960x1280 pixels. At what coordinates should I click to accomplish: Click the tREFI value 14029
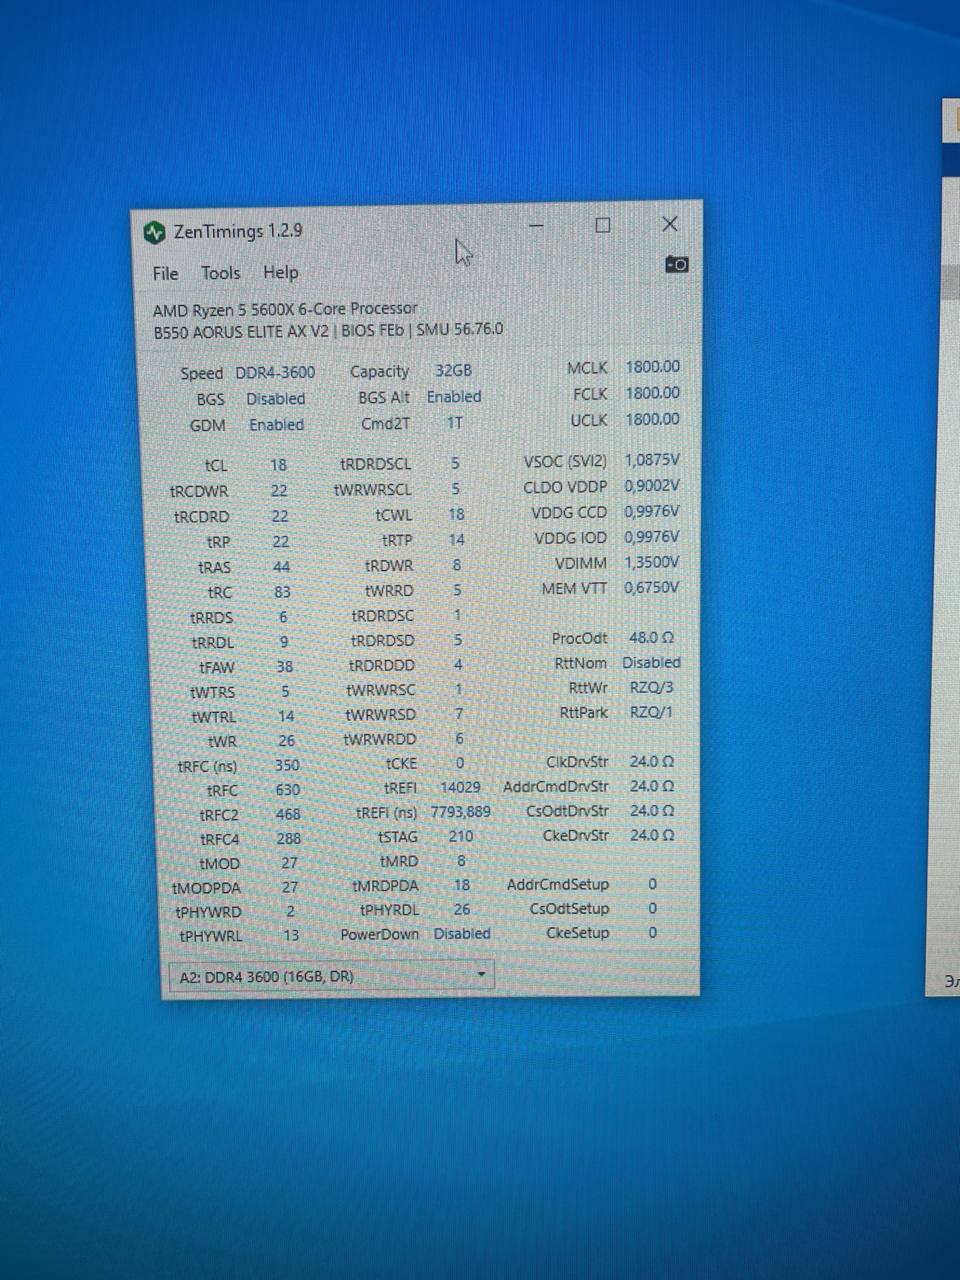460,787
